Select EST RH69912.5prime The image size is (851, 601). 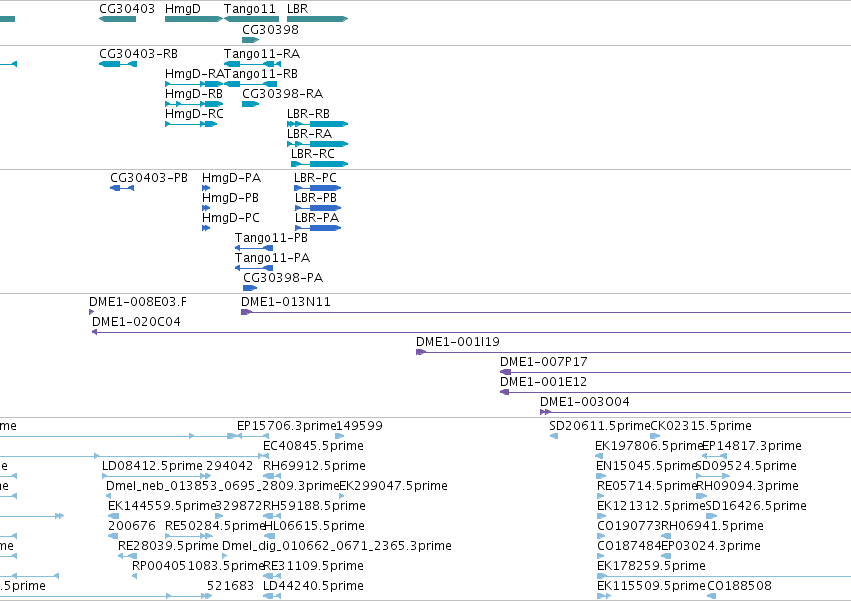pyautogui.click(x=272, y=476)
